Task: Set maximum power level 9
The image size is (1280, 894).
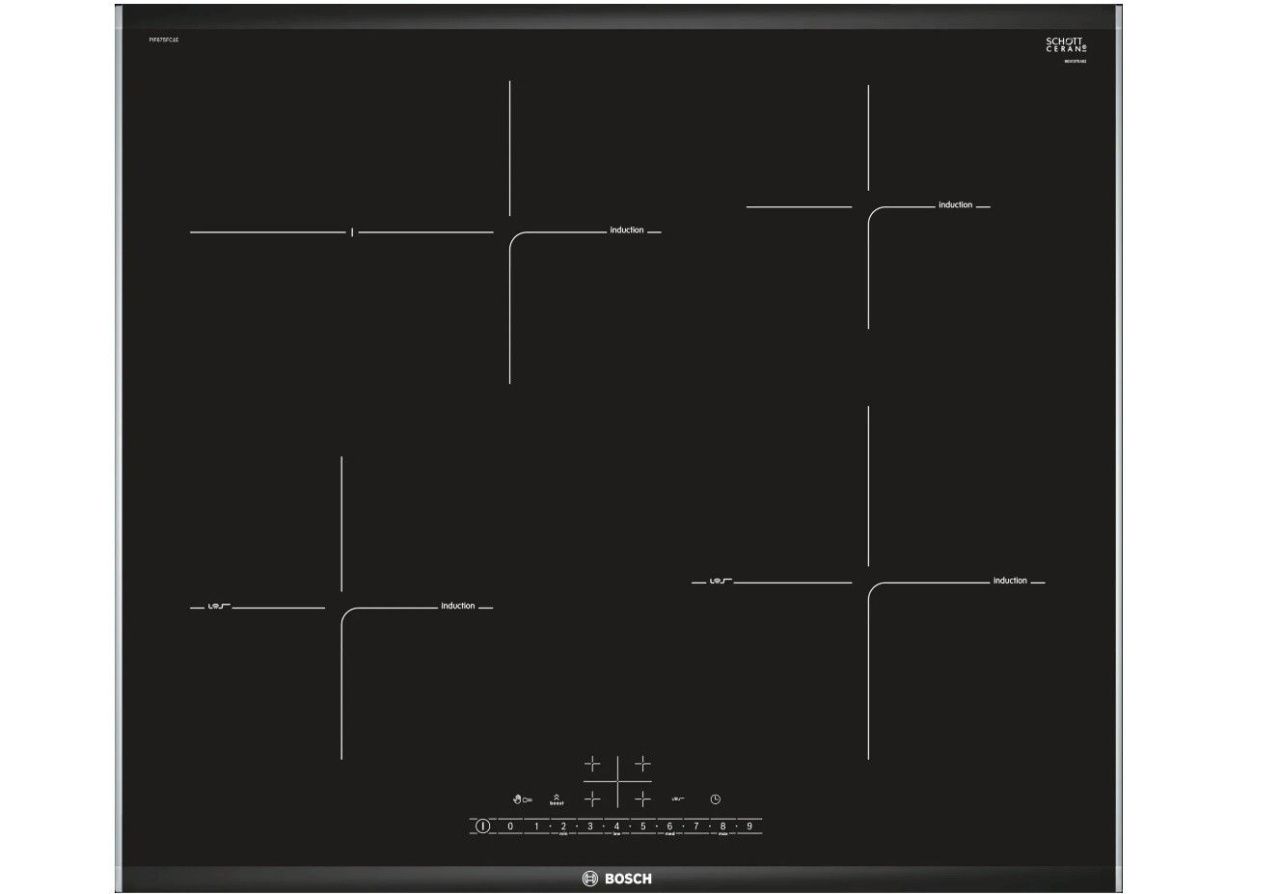Action: tap(749, 826)
